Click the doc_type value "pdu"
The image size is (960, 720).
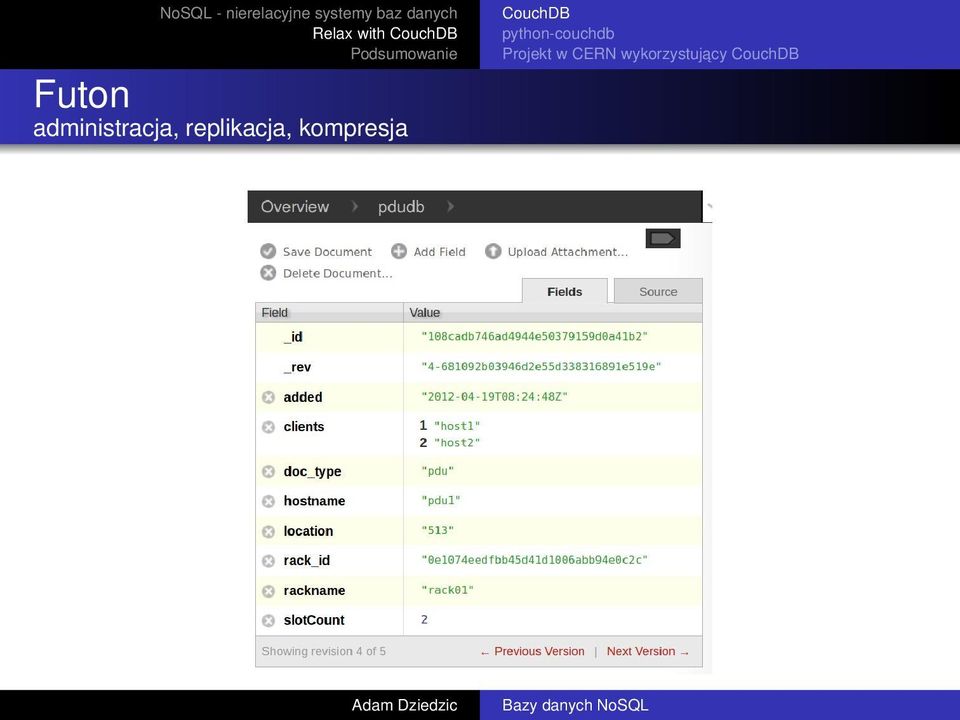point(438,471)
